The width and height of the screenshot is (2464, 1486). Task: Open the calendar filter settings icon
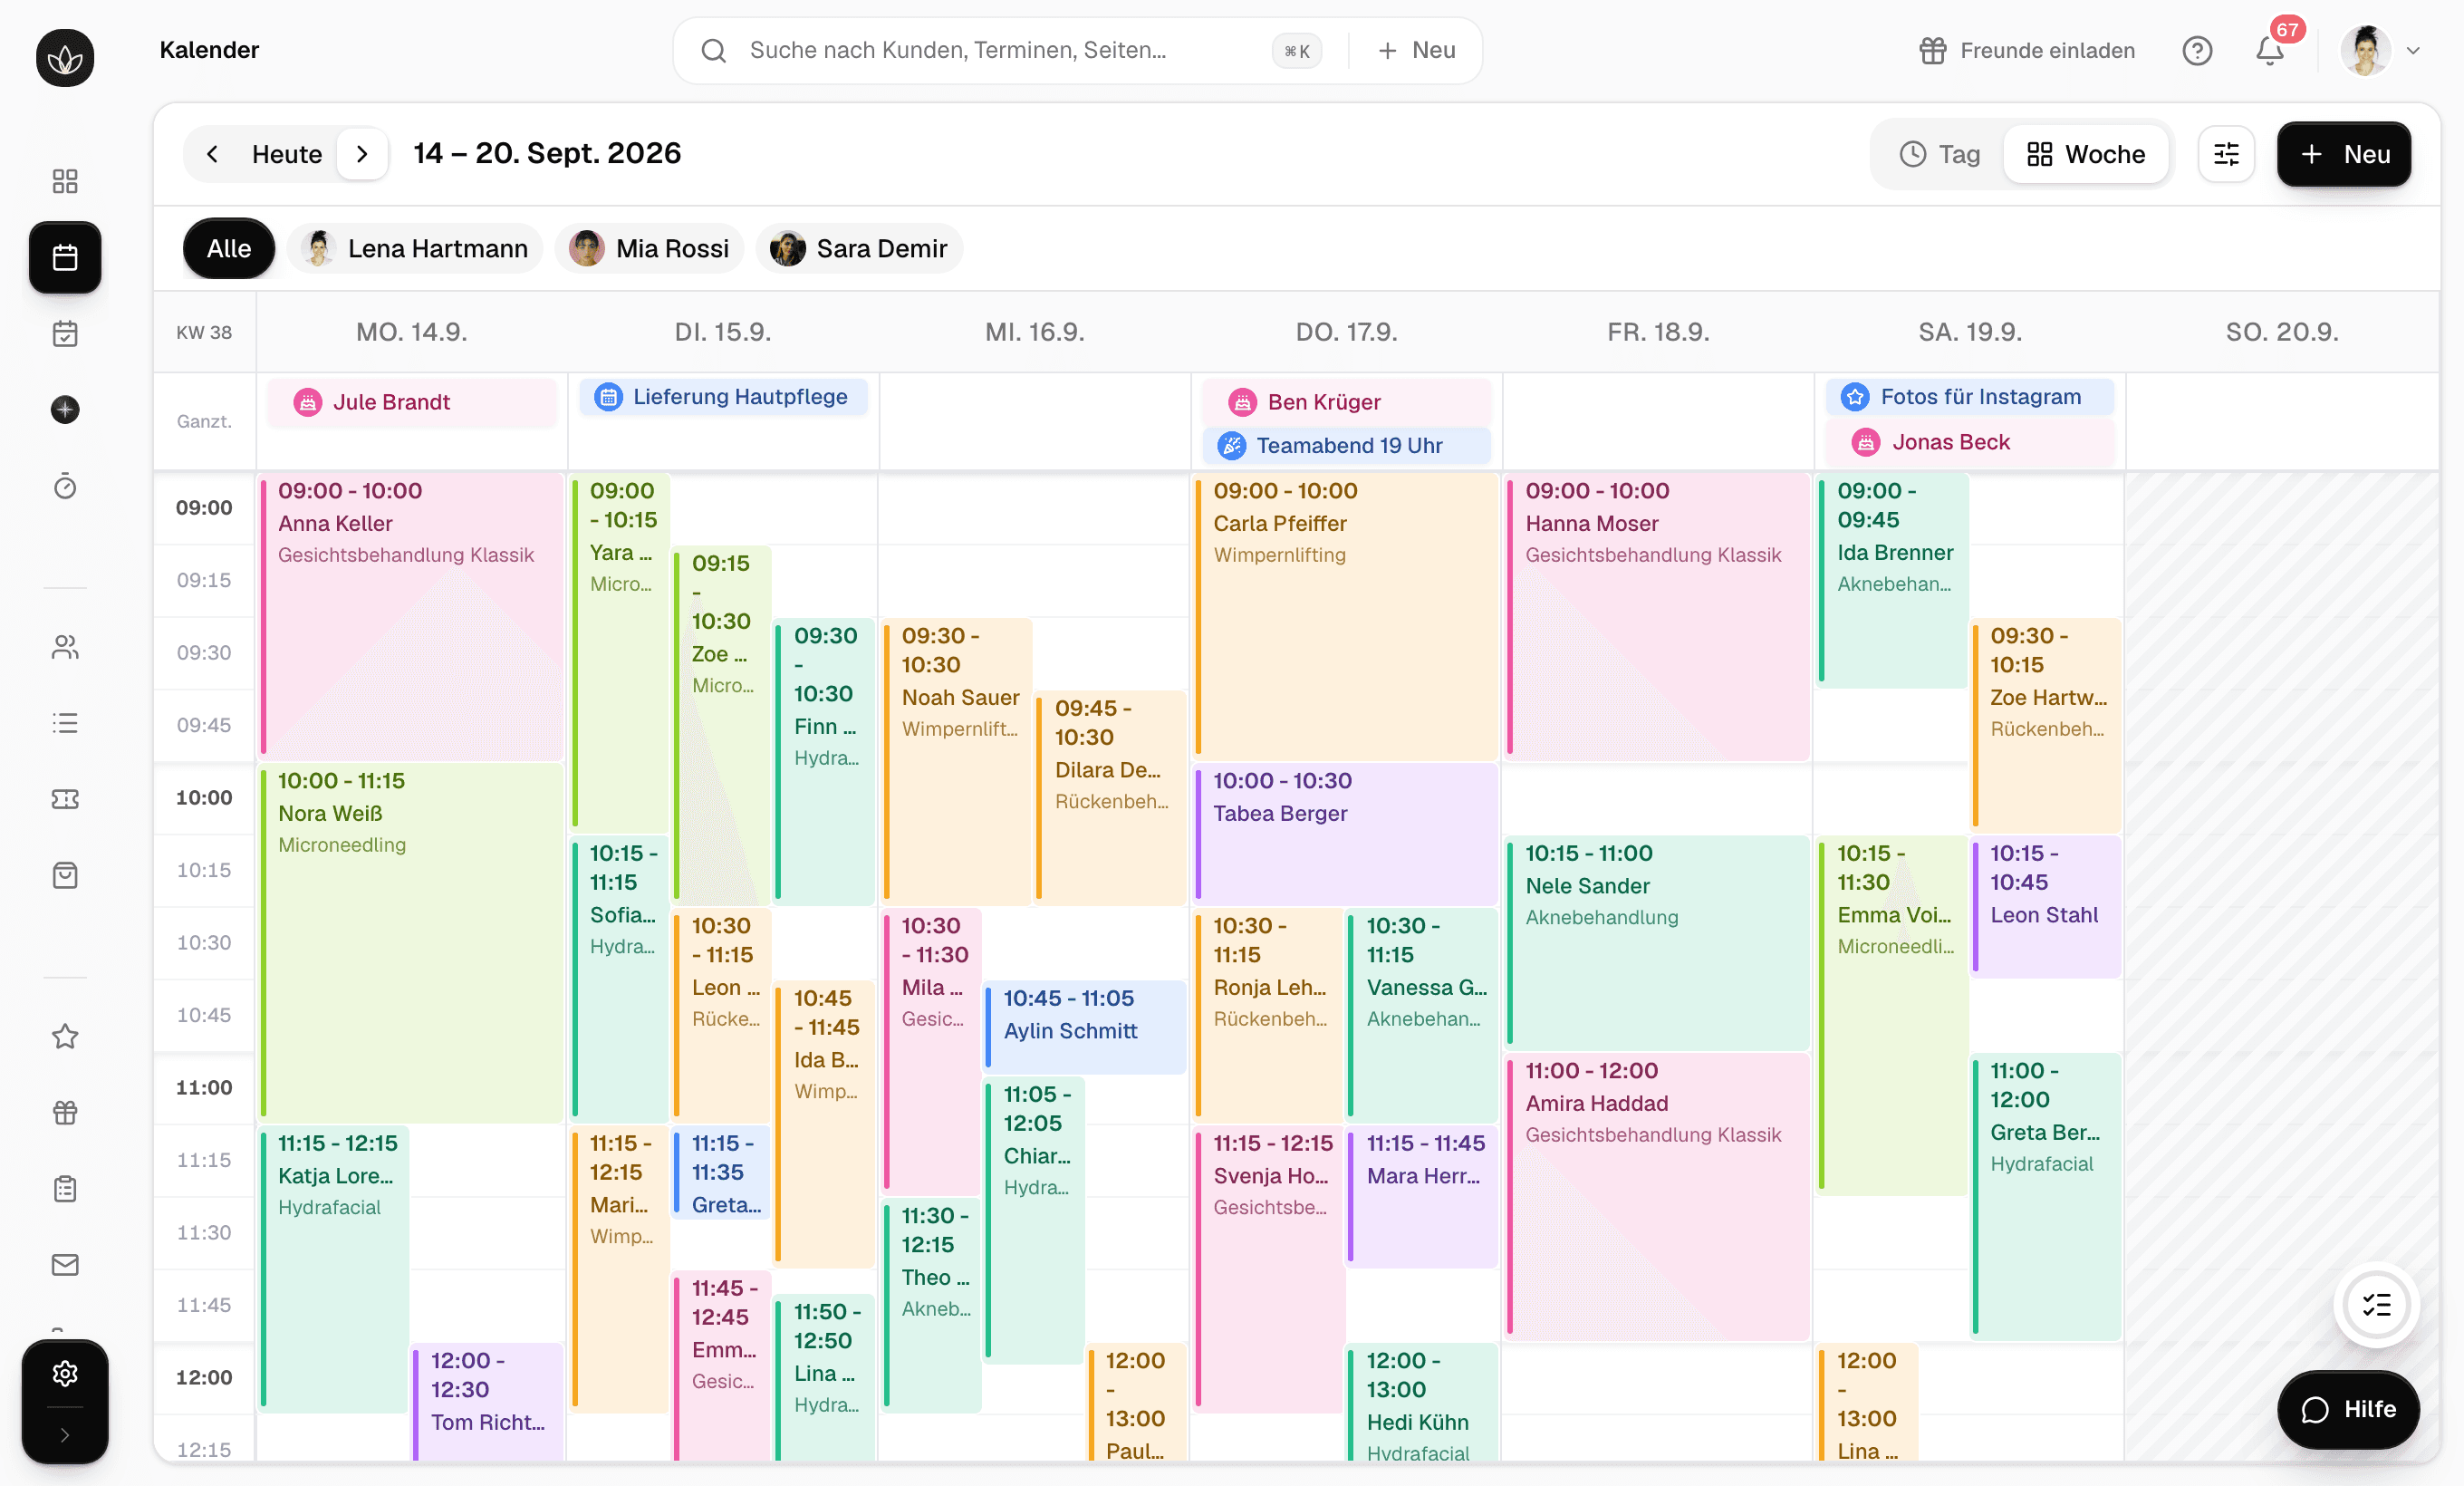tap(2226, 154)
